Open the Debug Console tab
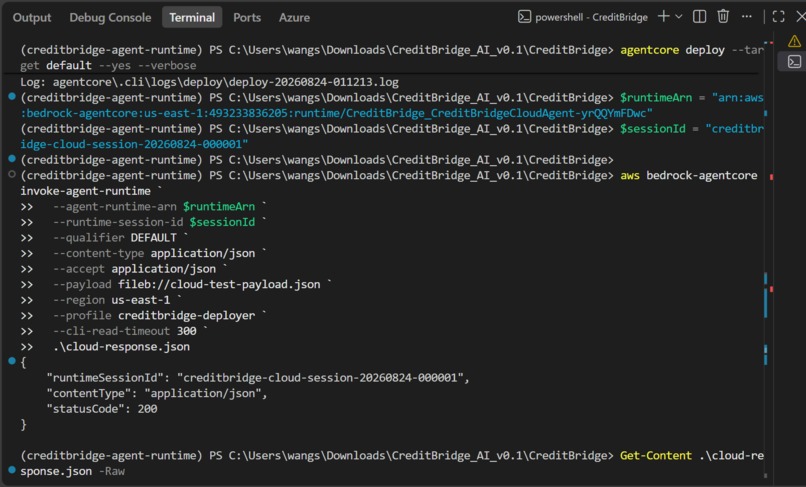Image resolution: width=806 pixels, height=487 pixels. pyautogui.click(x=110, y=17)
